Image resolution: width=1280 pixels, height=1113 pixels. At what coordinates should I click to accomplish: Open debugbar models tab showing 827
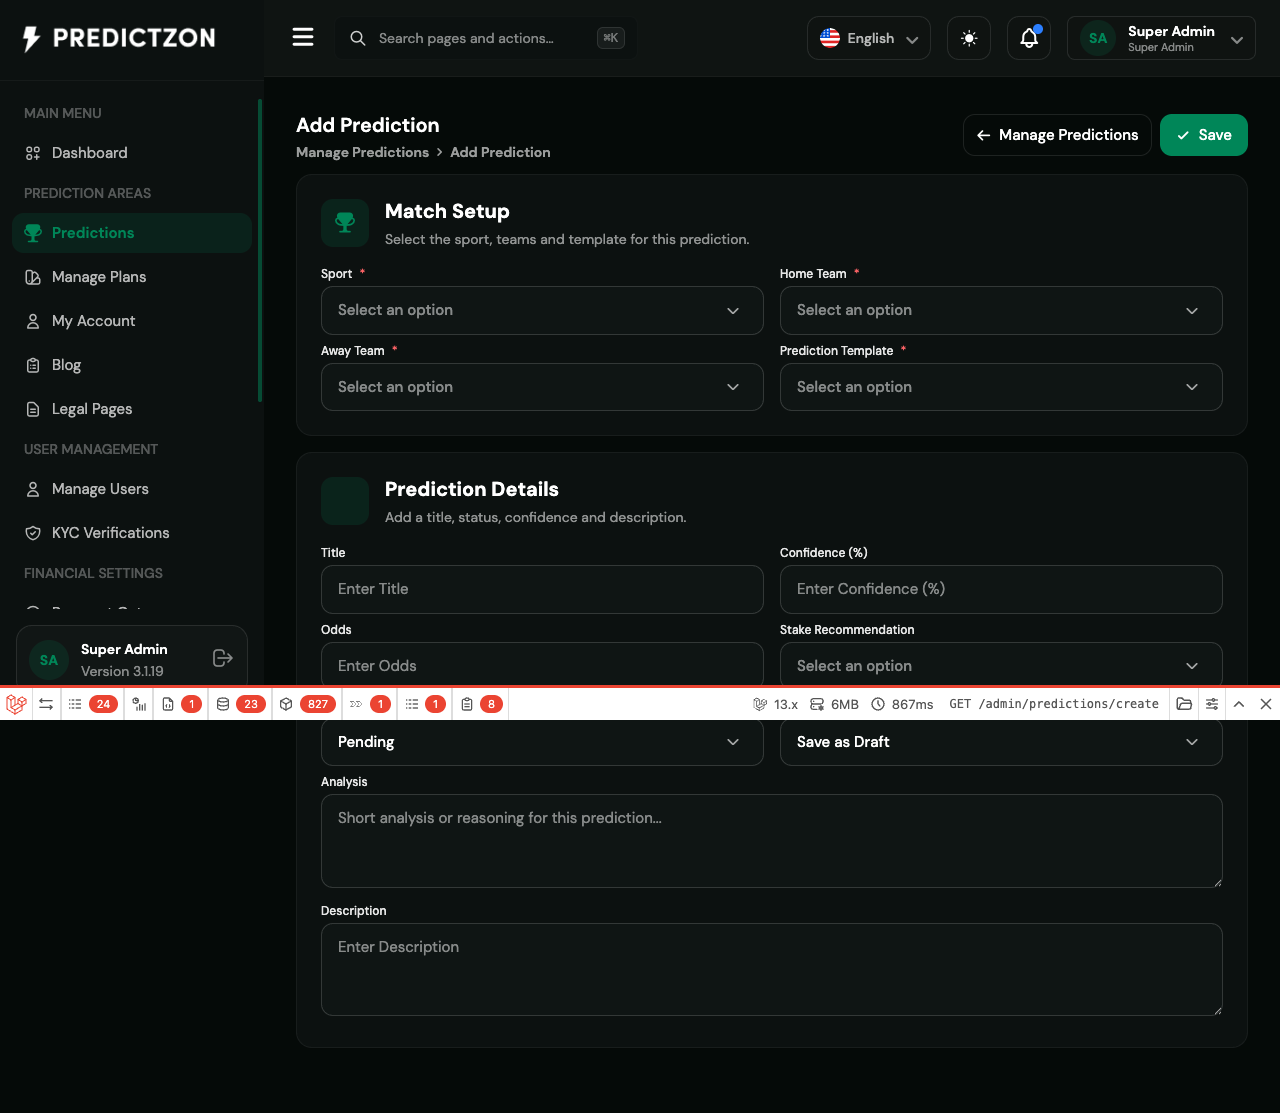pyautogui.click(x=306, y=704)
